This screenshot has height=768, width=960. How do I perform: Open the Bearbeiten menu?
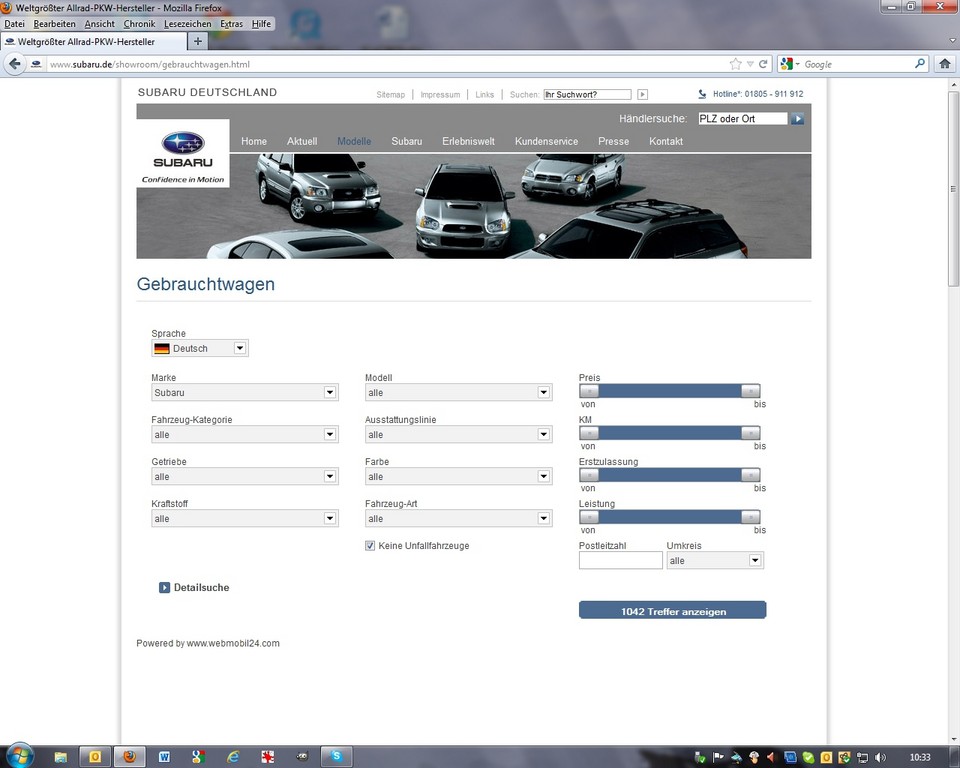(54, 24)
